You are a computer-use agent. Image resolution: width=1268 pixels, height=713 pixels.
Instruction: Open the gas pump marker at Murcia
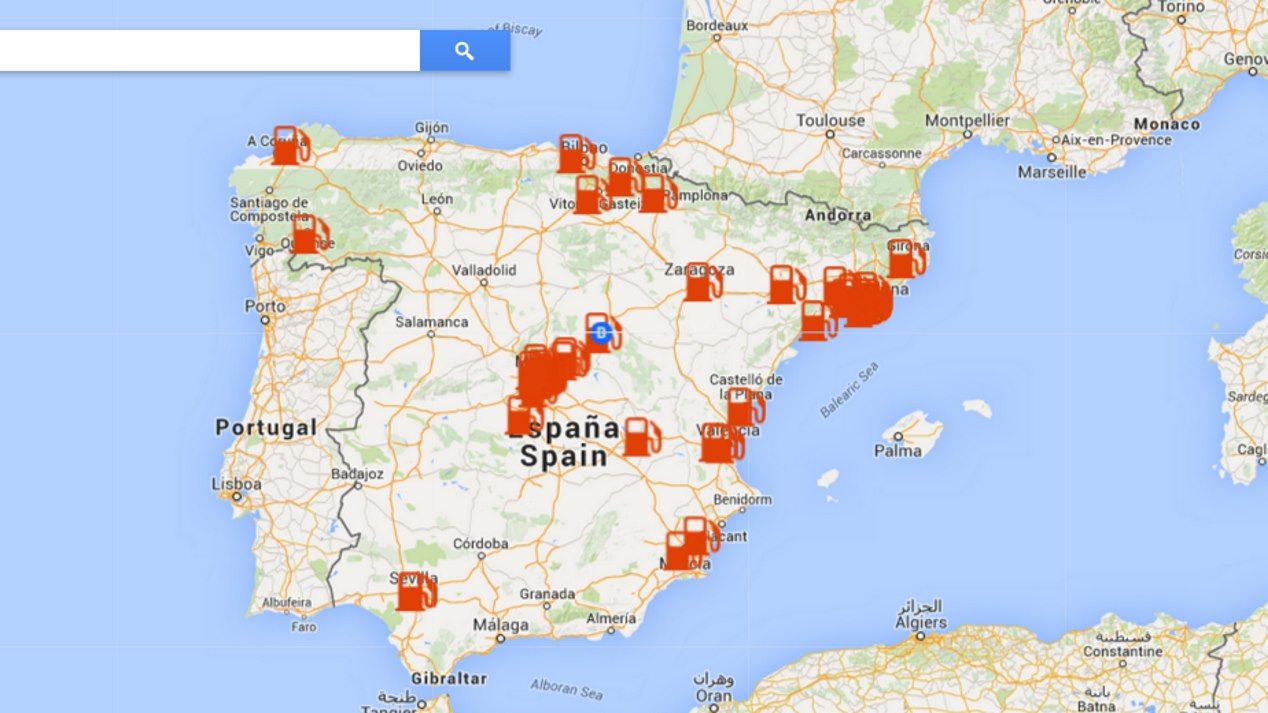[x=684, y=551]
